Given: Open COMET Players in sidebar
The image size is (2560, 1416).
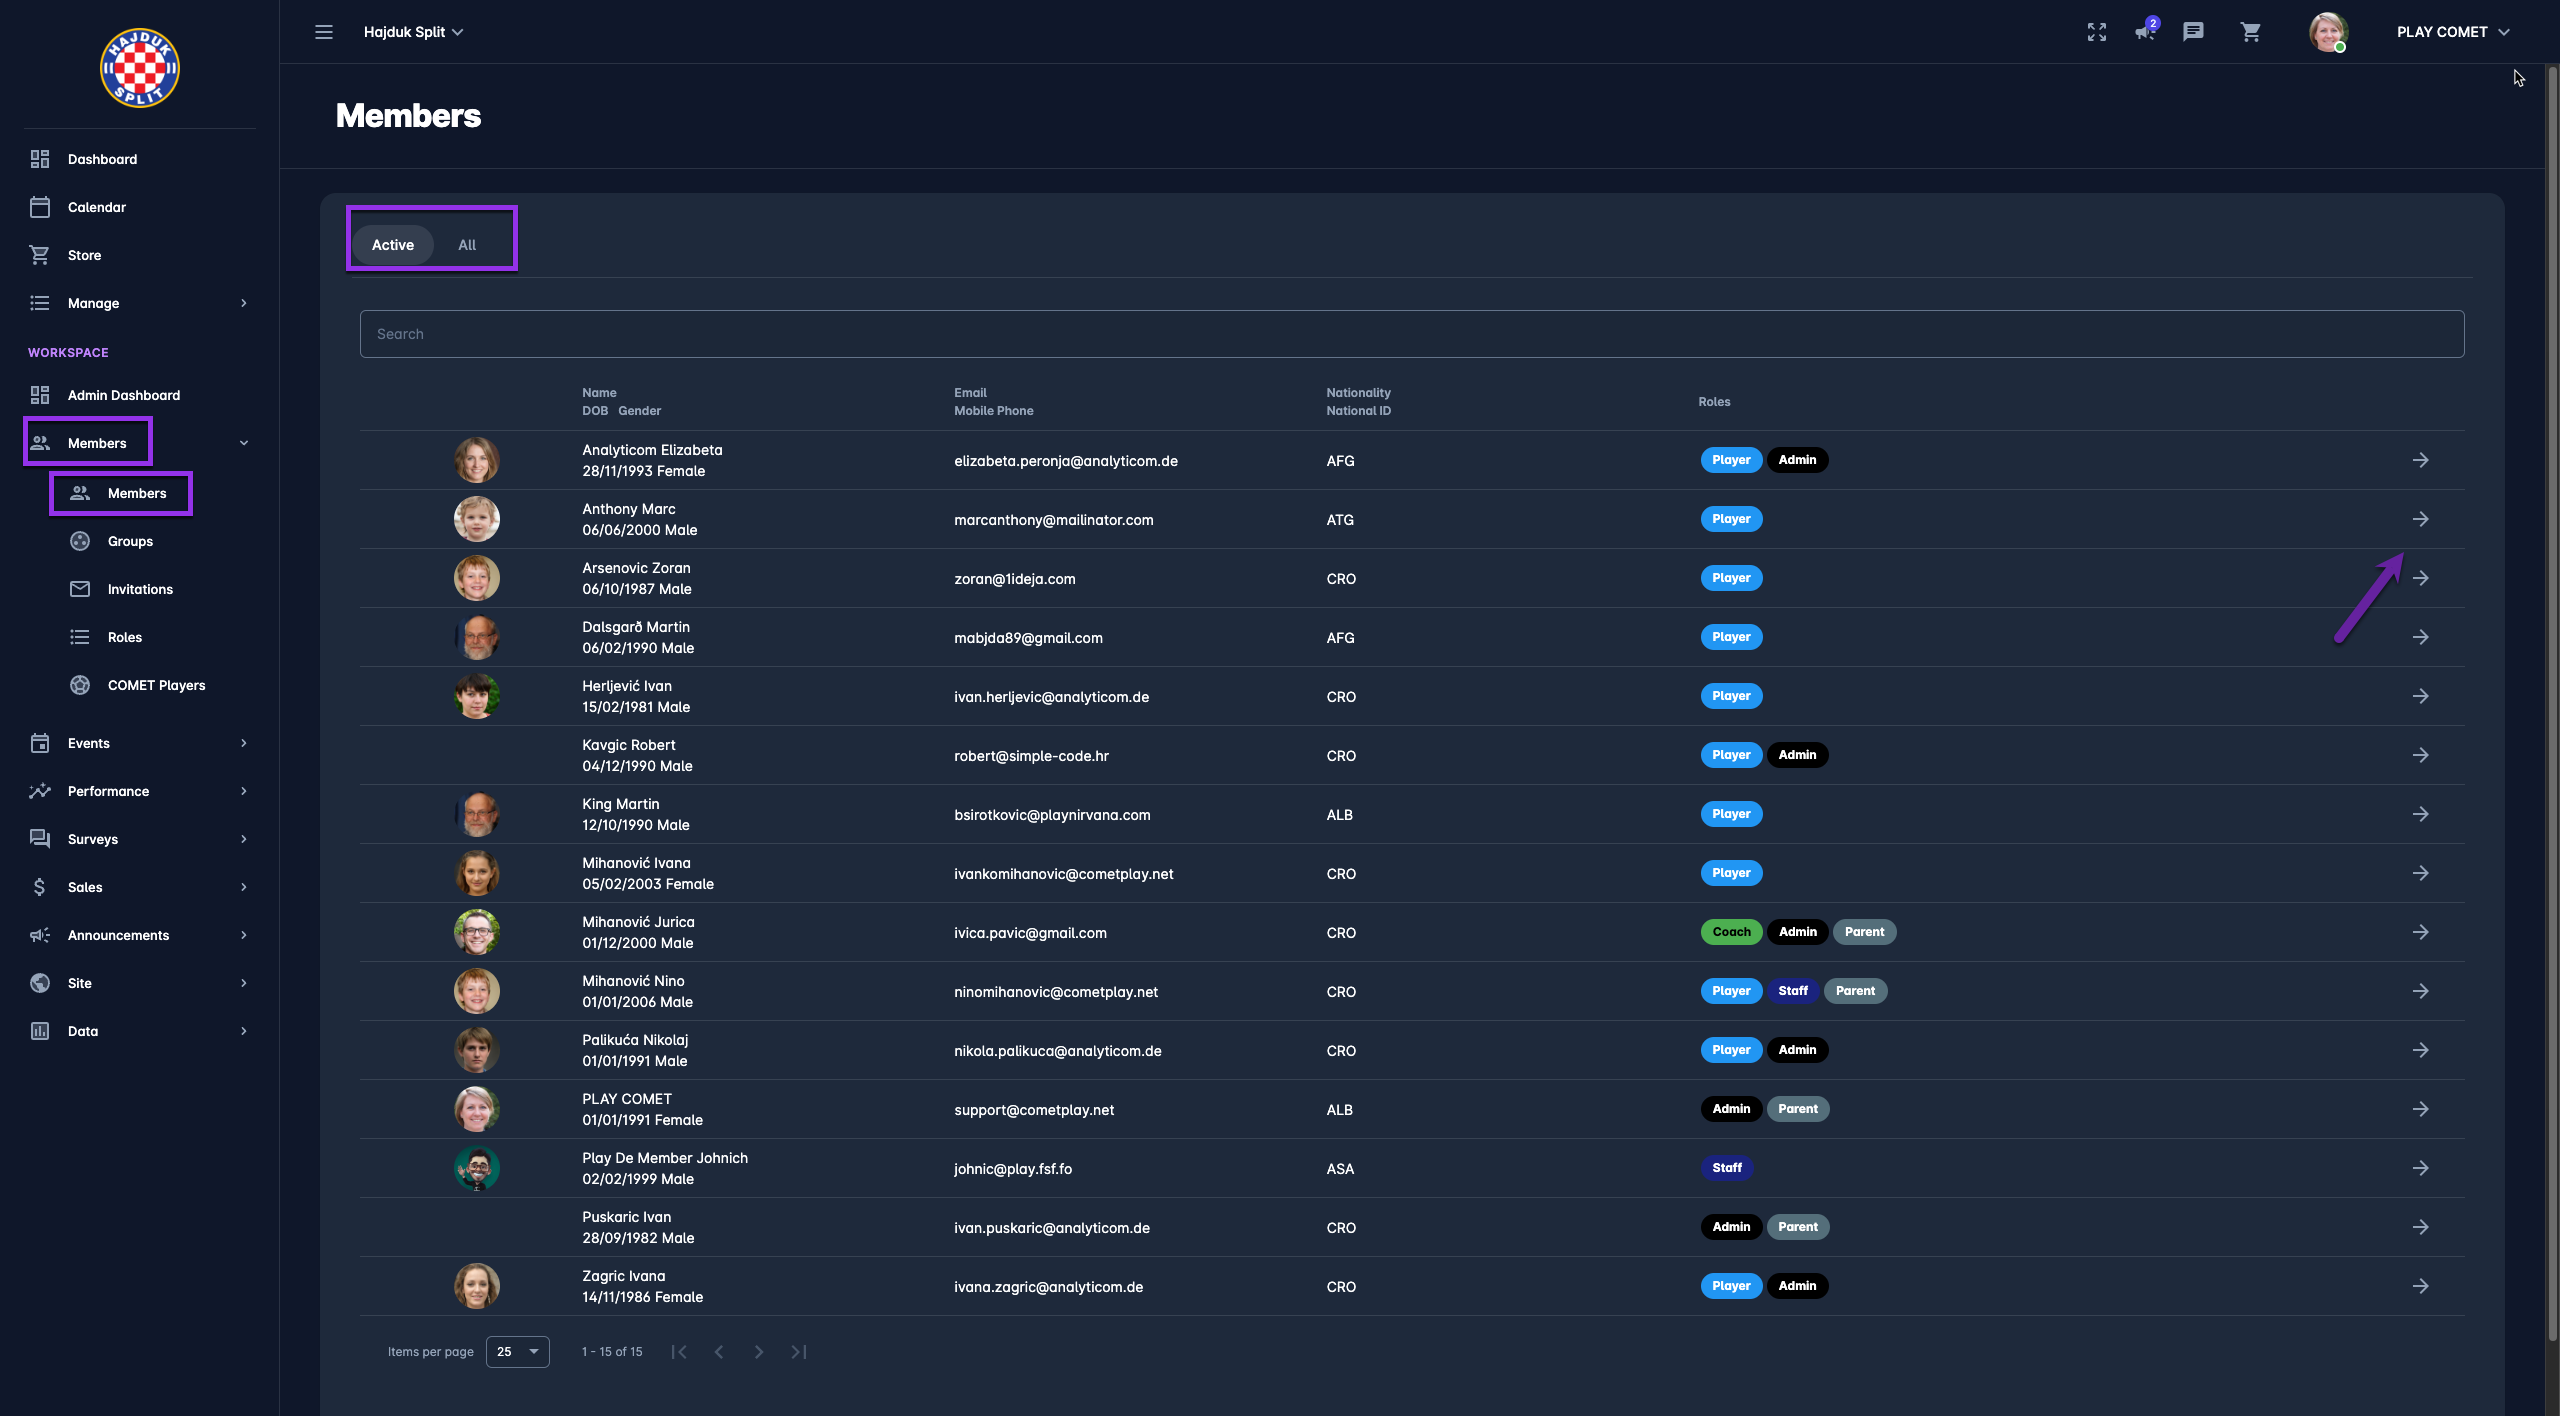Looking at the screenshot, I should point(156,685).
